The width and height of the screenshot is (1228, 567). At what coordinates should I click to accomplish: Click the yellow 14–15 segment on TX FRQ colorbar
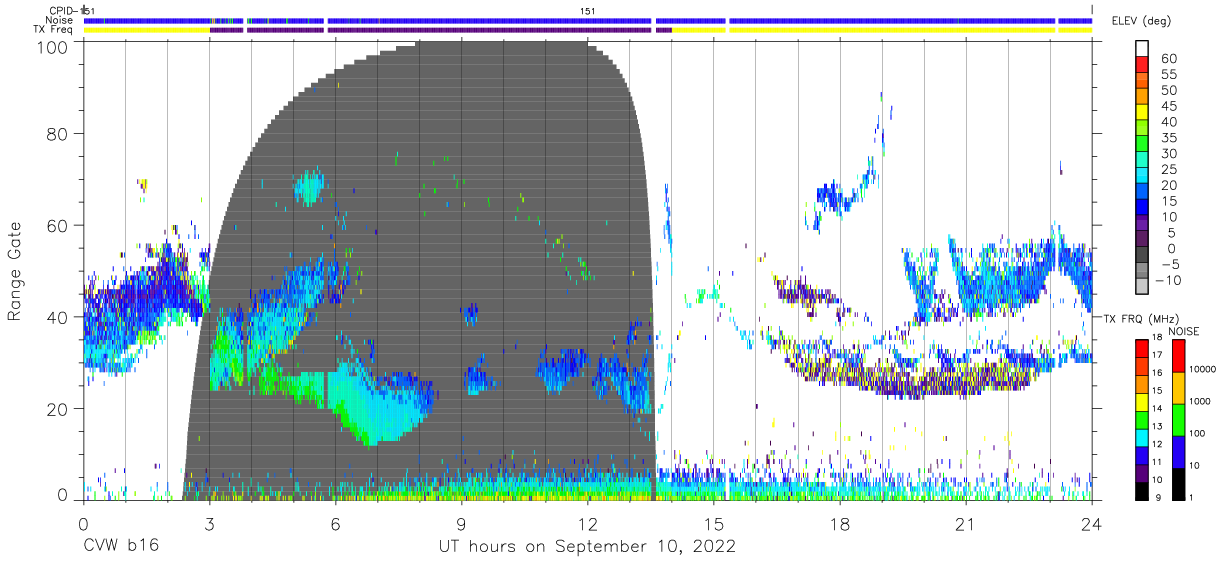pos(1142,401)
